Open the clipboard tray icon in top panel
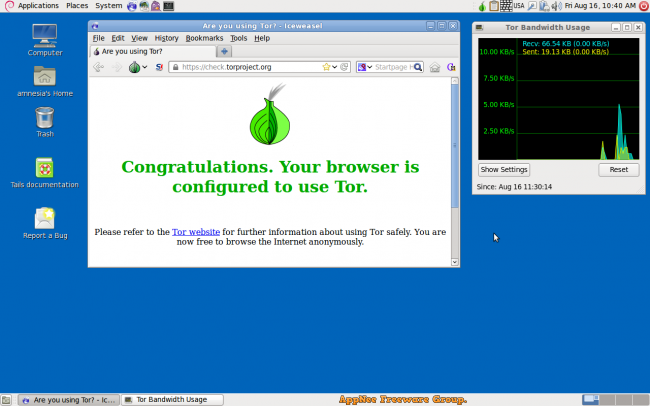Screen dimensions: 650x406 click(x=493, y=6)
